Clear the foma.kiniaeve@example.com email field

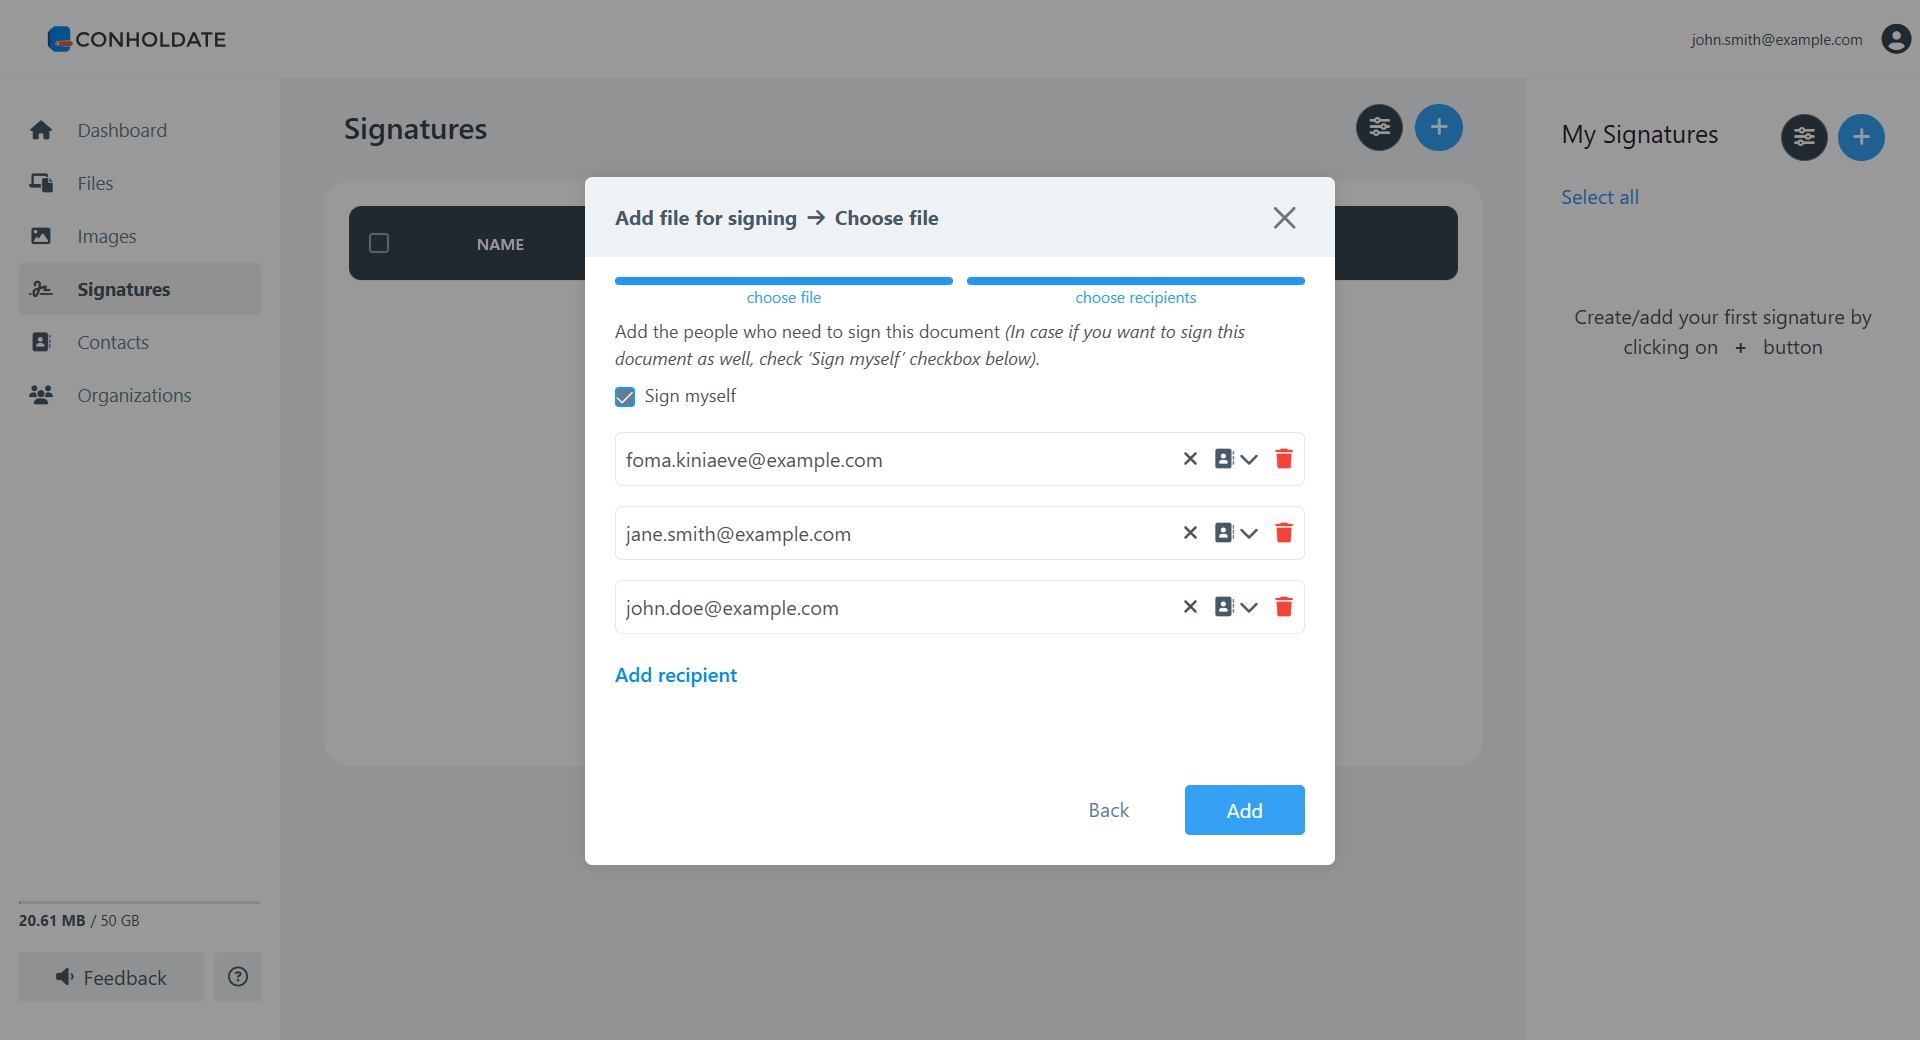pyautogui.click(x=1190, y=459)
